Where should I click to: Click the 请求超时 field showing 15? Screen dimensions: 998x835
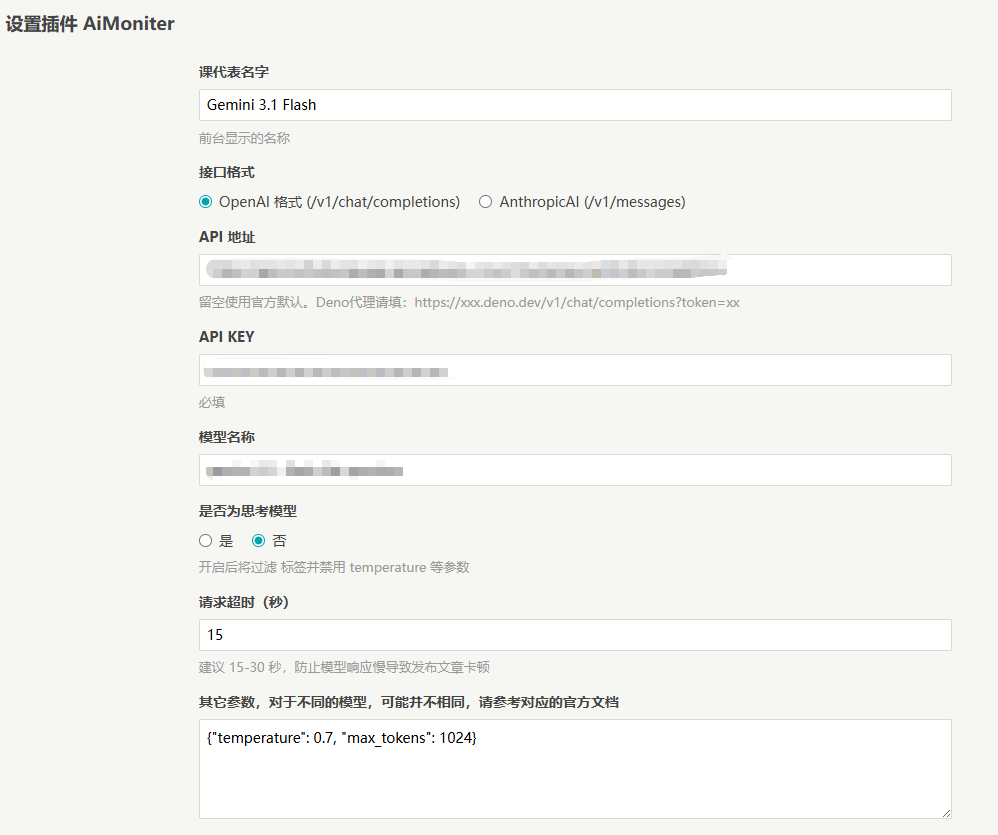(x=575, y=635)
